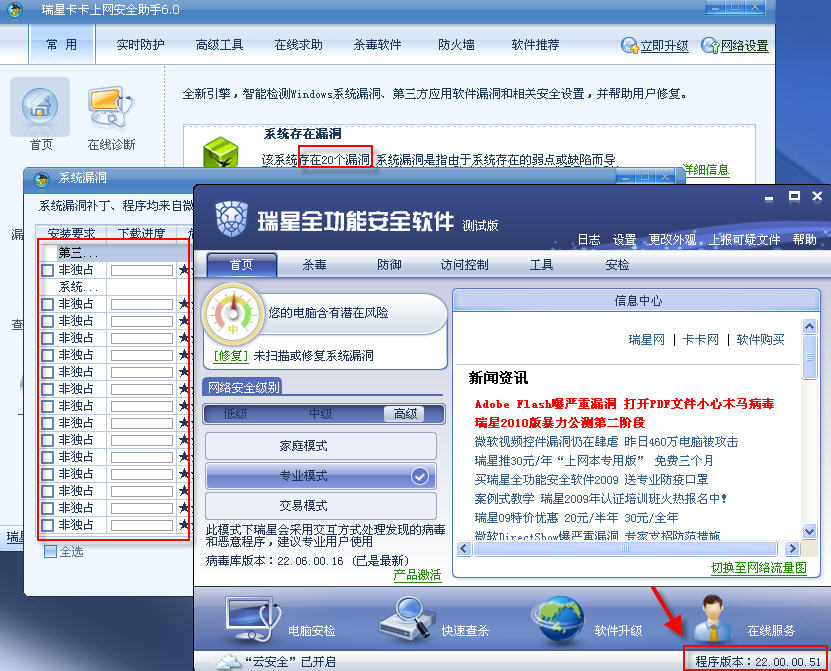Open 上报可疑文件 menu
The width and height of the screenshot is (831, 671).
coord(744,240)
